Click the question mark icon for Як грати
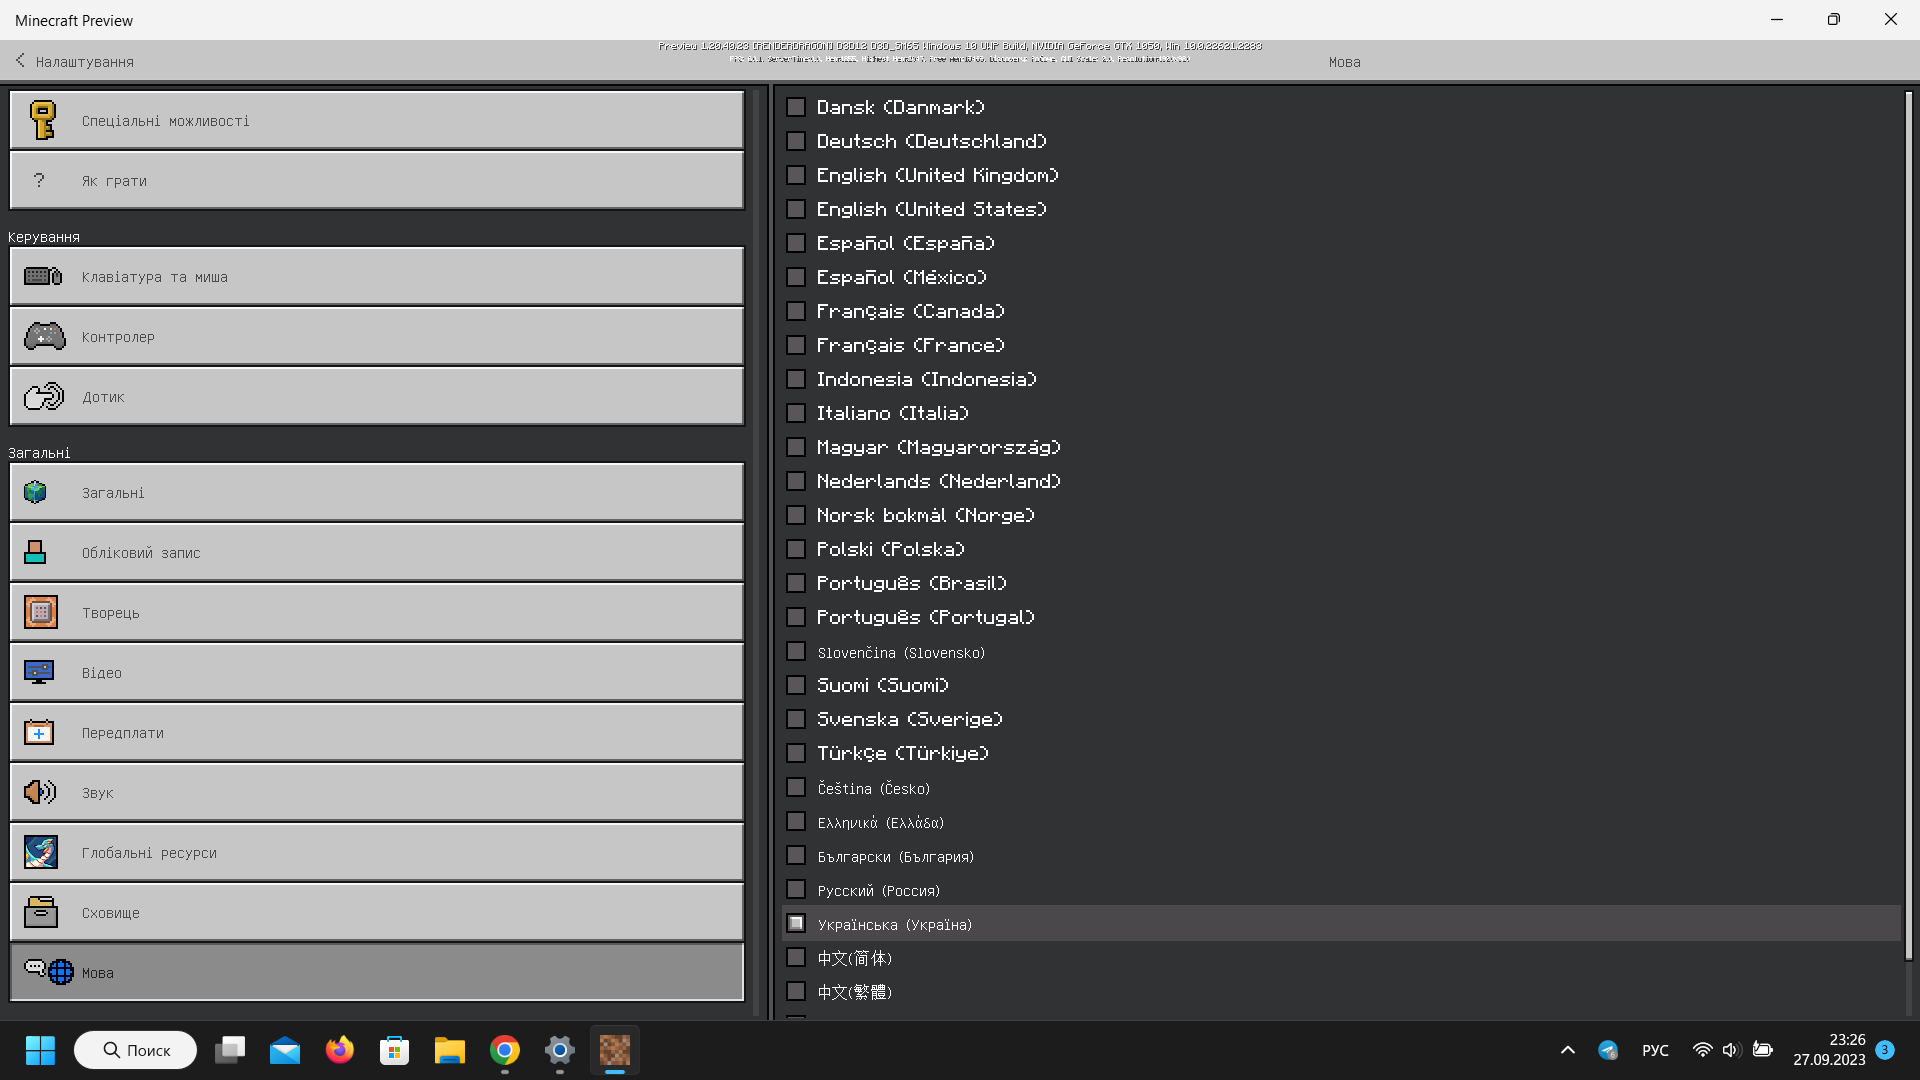 tap(39, 180)
